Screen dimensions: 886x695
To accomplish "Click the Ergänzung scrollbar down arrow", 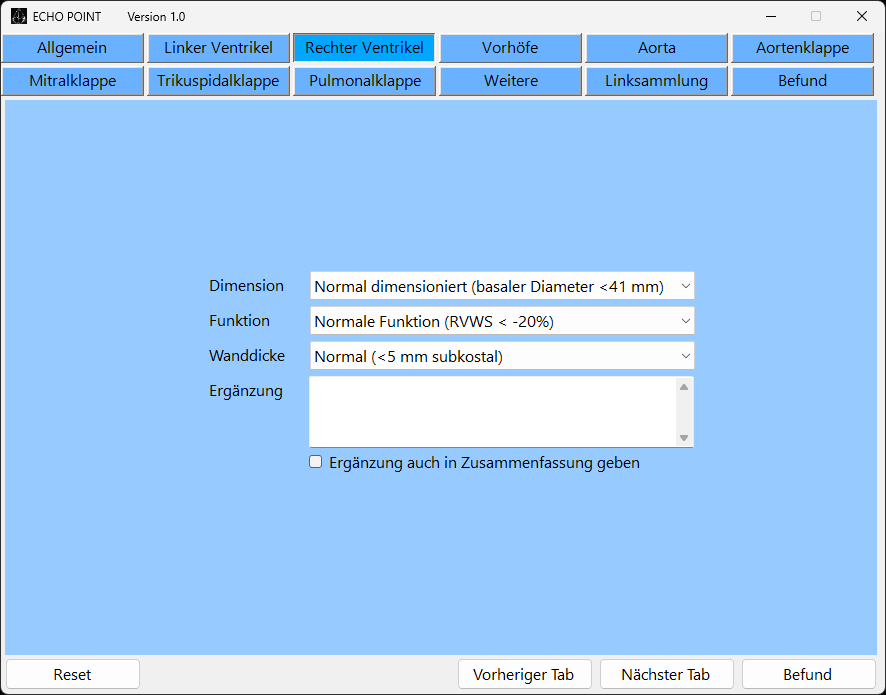I will (684, 437).
